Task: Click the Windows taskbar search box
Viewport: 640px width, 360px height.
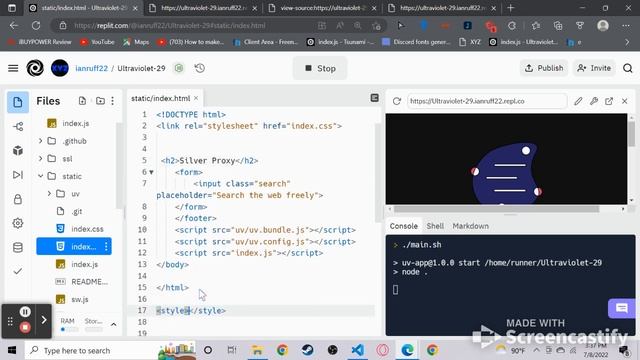Action: click(110, 350)
